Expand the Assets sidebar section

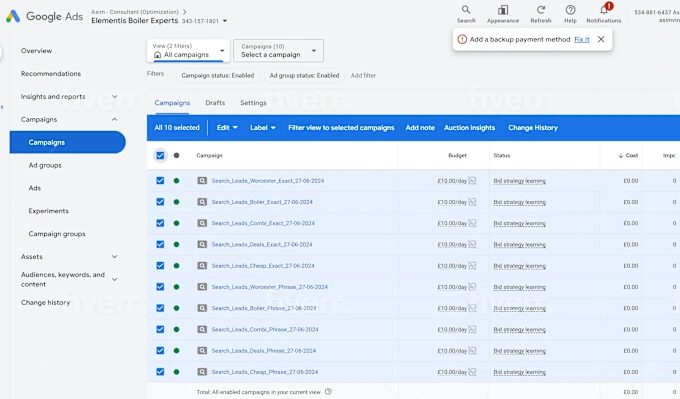pos(114,257)
